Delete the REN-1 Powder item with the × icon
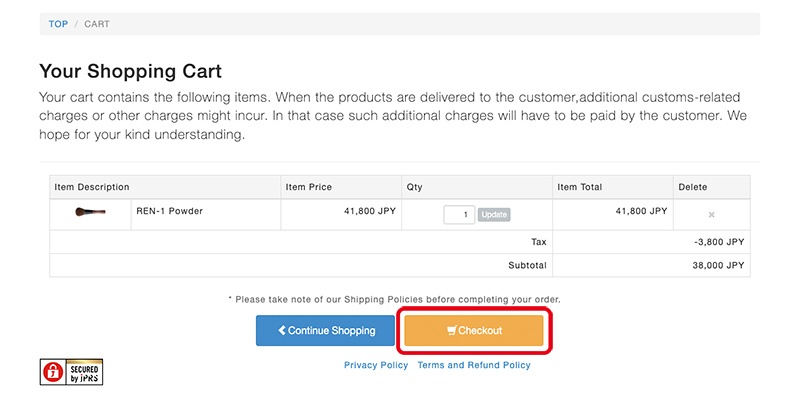The width and height of the screenshot is (800, 401). tap(711, 214)
